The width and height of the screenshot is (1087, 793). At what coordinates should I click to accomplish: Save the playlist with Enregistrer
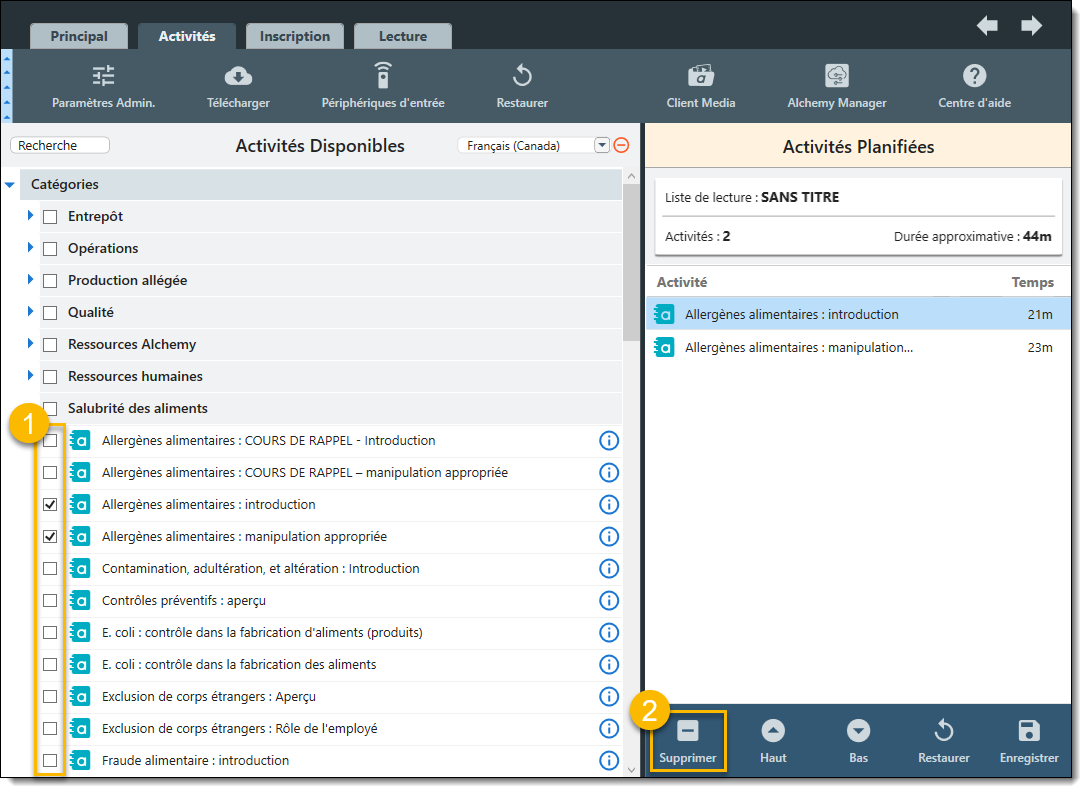pos(1029,741)
